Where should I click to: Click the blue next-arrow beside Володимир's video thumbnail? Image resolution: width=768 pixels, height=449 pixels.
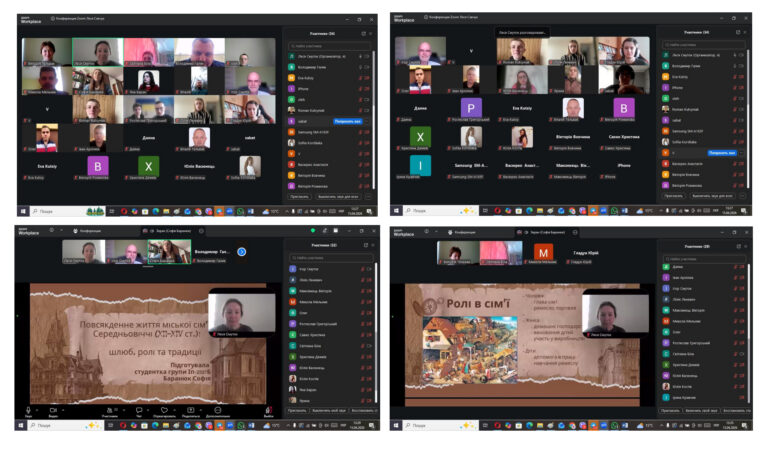(x=241, y=251)
